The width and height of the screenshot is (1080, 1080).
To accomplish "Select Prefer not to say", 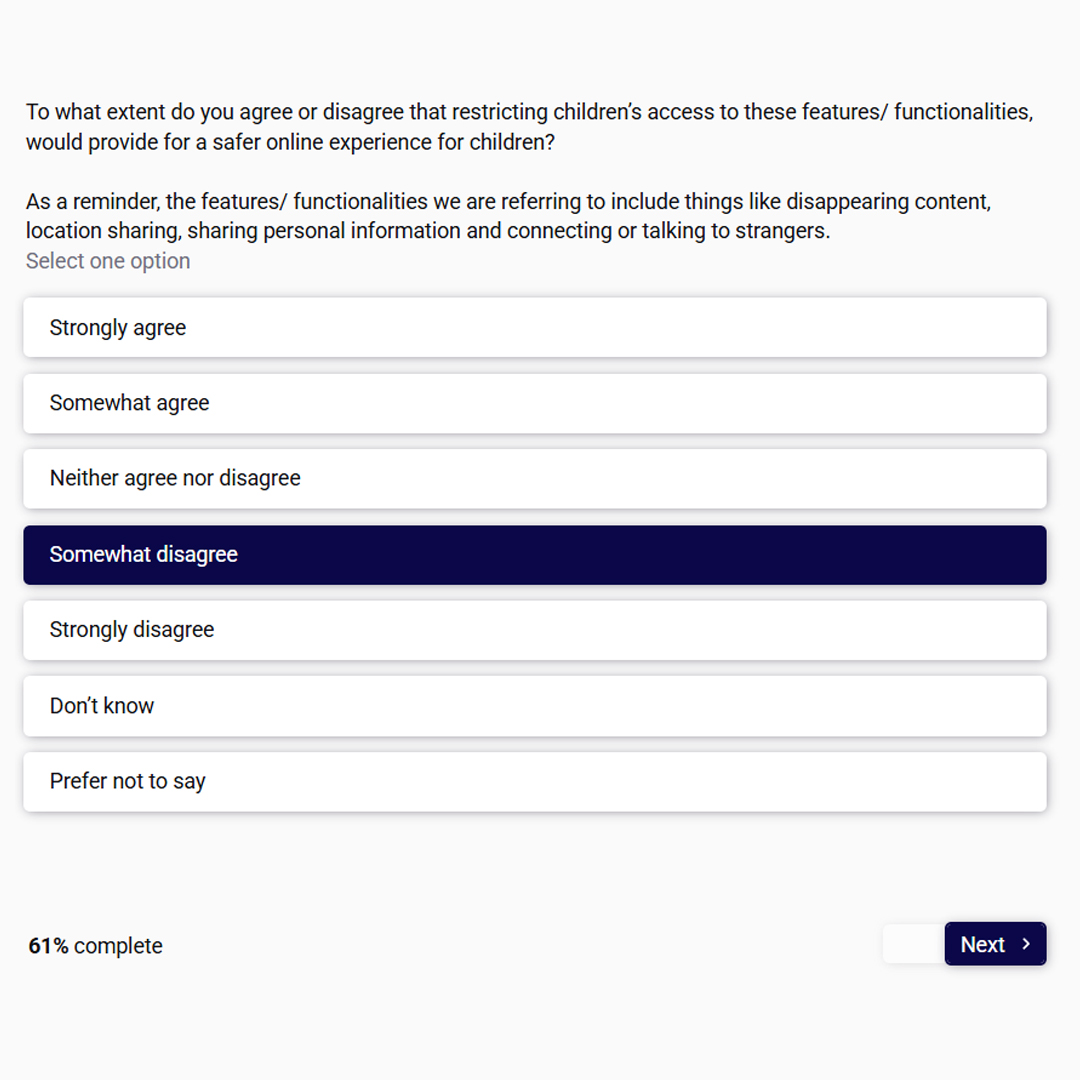I will [x=534, y=781].
